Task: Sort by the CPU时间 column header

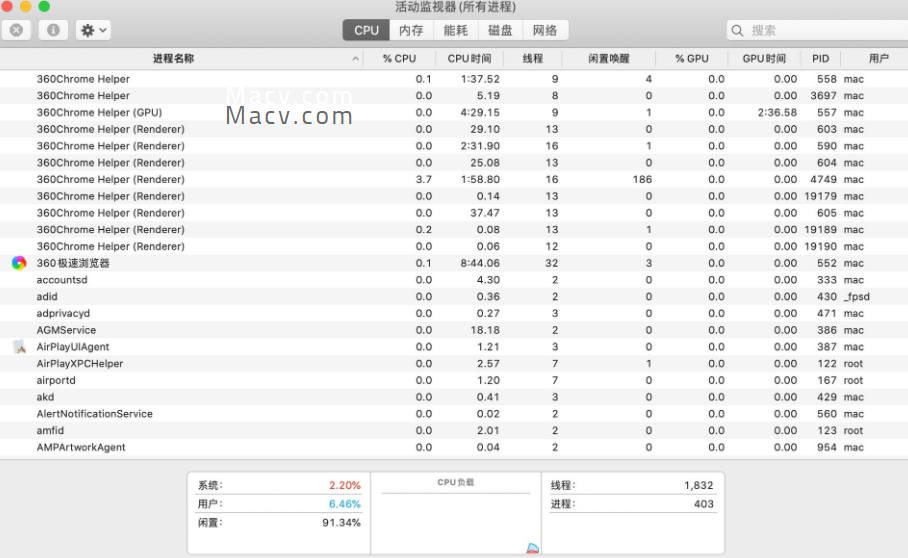Action: [x=470, y=58]
